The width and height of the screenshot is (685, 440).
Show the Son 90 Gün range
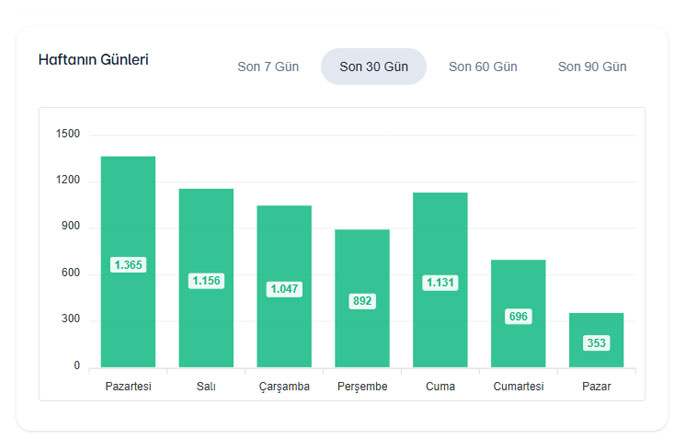[x=592, y=67]
